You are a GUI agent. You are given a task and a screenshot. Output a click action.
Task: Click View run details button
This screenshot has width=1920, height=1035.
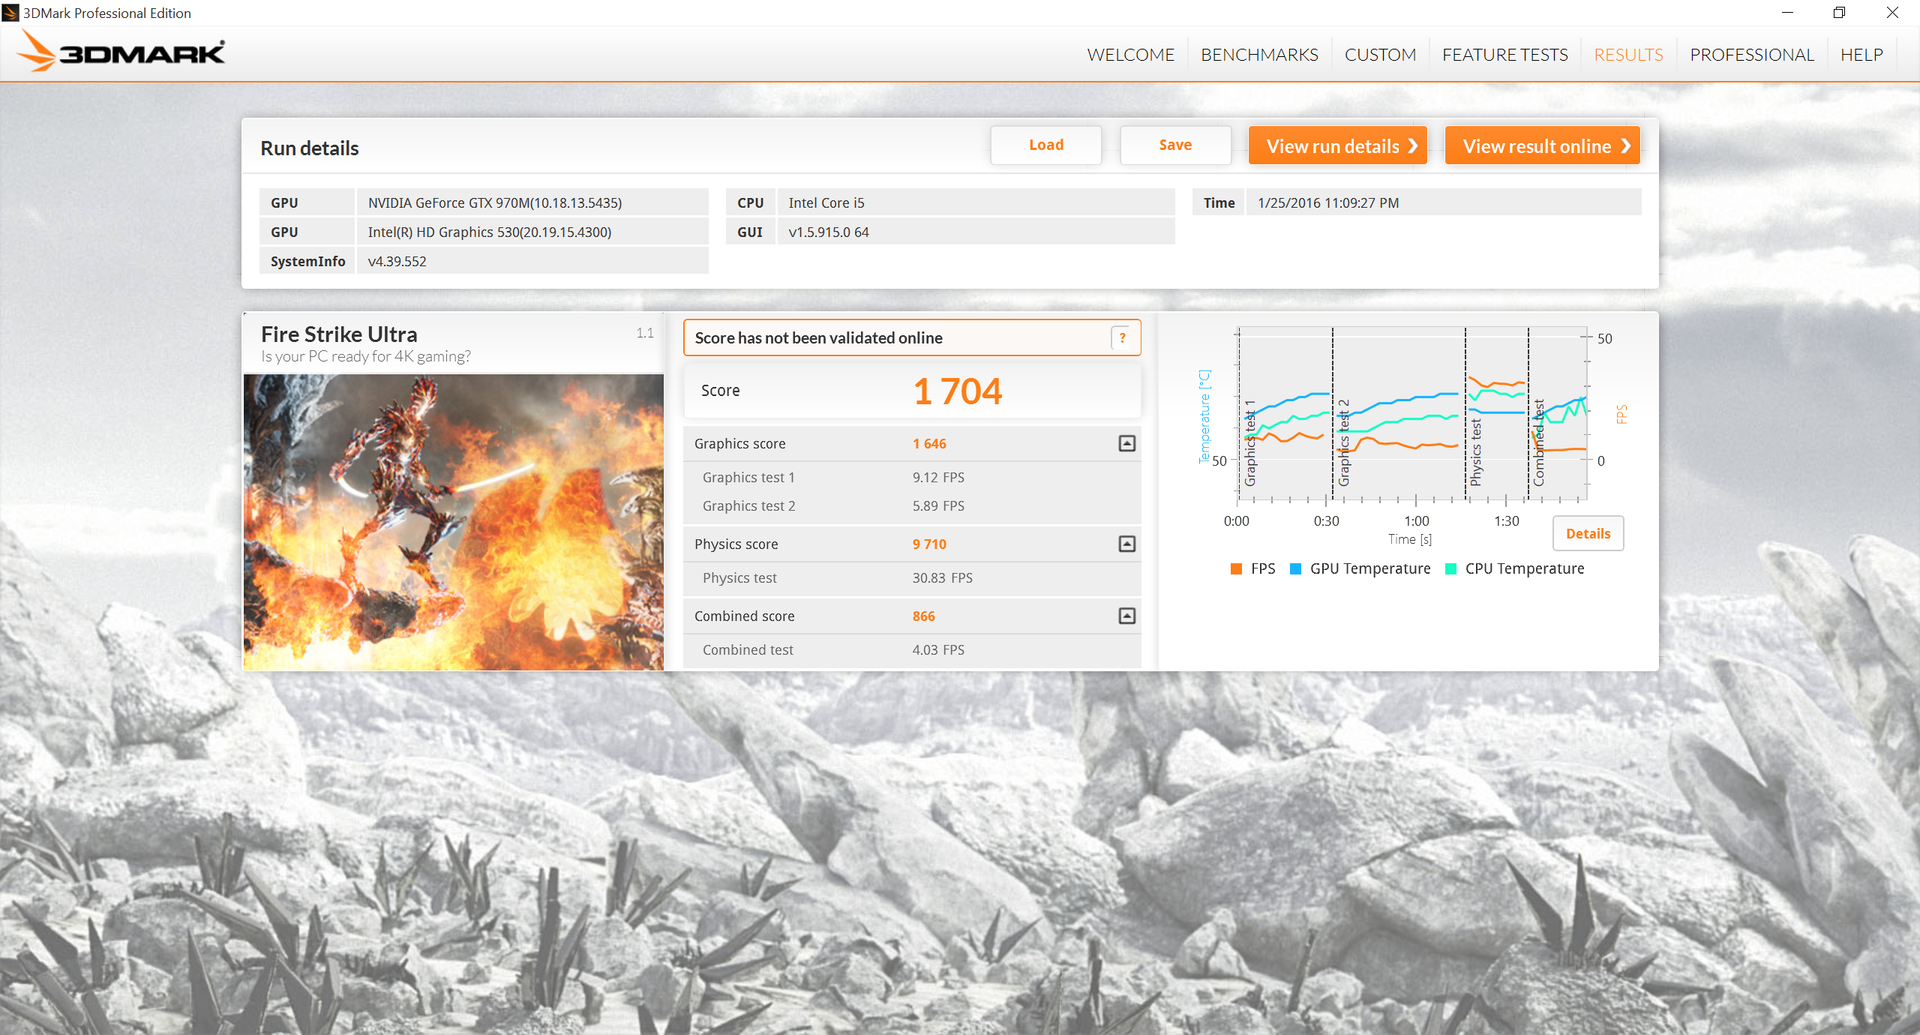[1338, 146]
